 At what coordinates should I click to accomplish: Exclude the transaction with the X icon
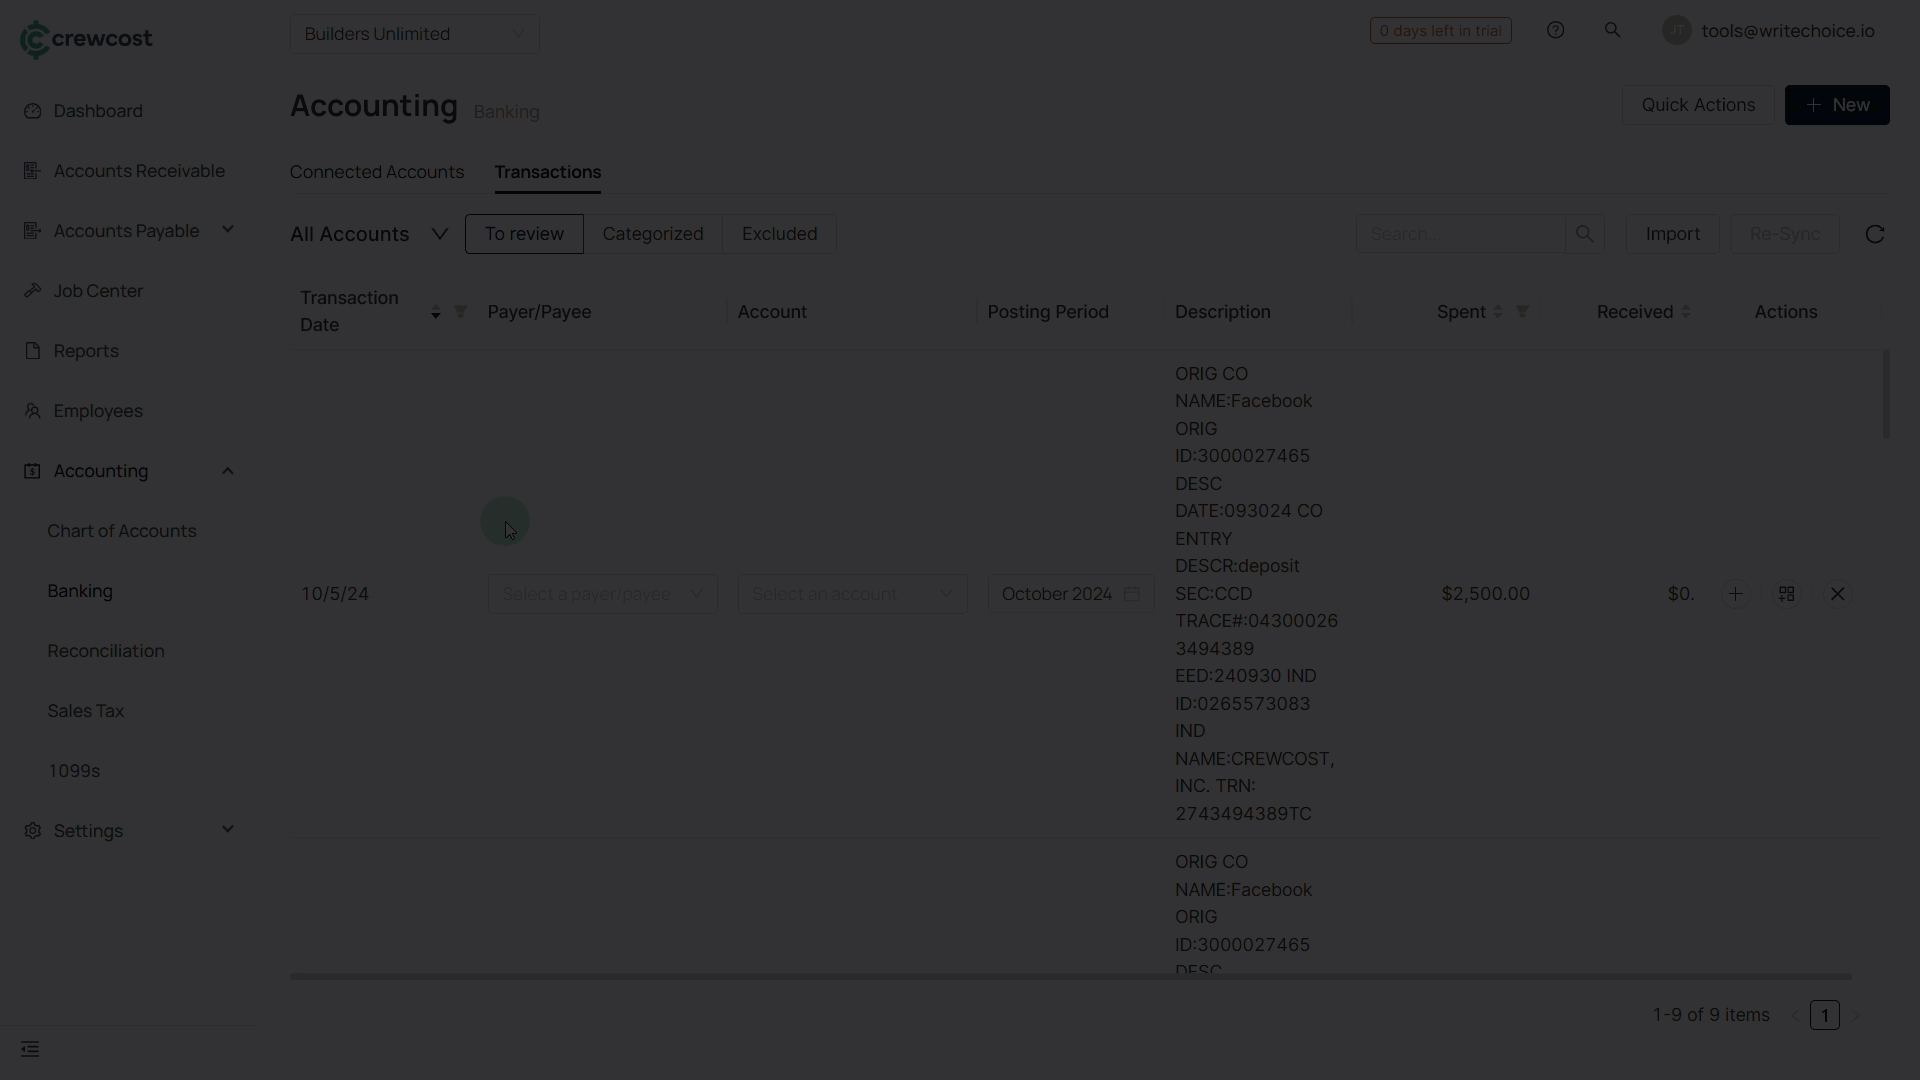pyautogui.click(x=1838, y=594)
